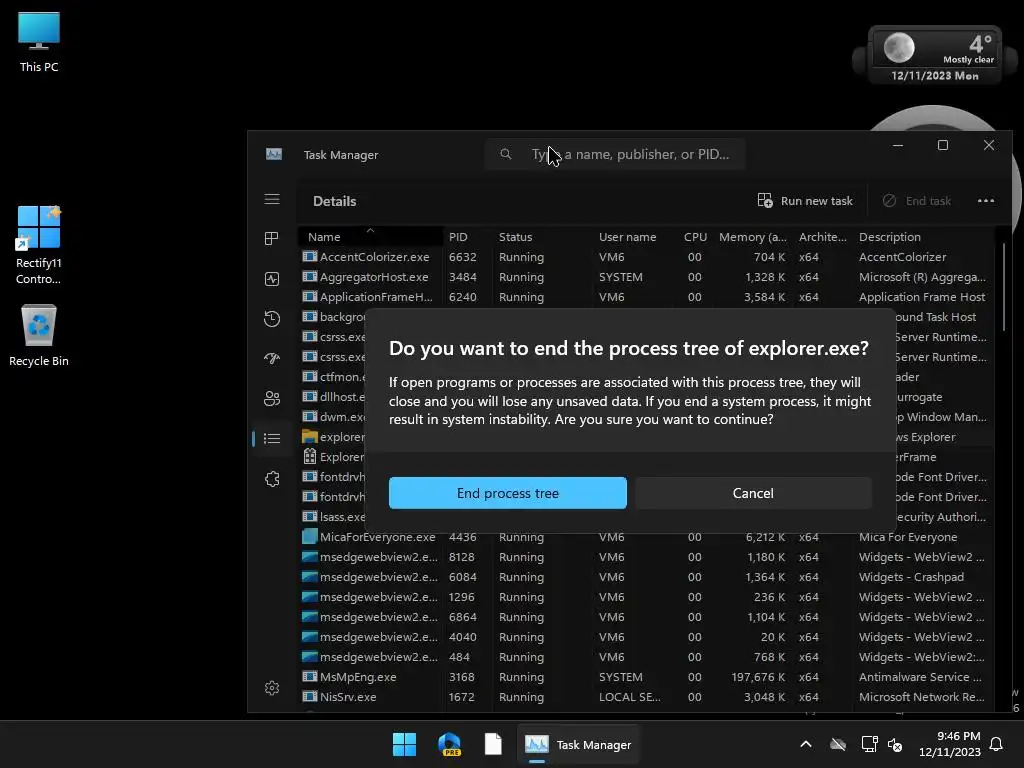Image resolution: width=1024 pixels, height=768 pixels.
Task: Select the Details page icon in sidebar
Action: tap(272, 438)
